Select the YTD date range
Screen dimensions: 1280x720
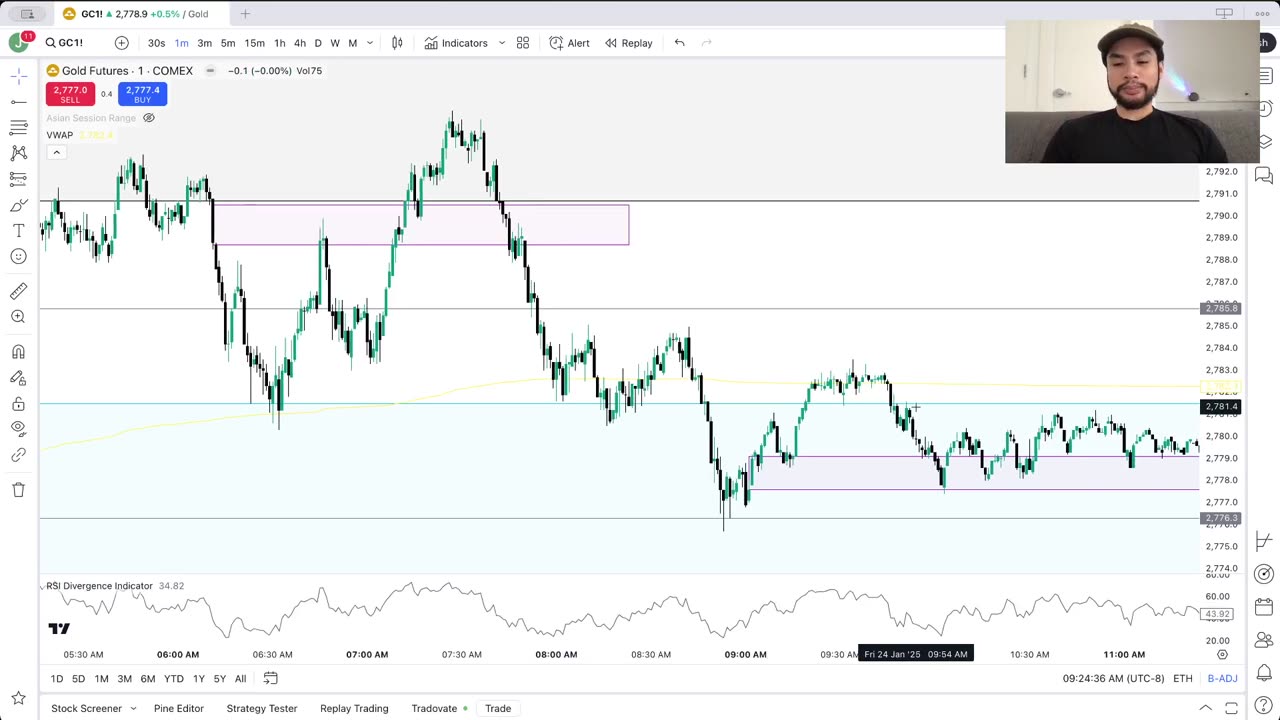[174, 679]
